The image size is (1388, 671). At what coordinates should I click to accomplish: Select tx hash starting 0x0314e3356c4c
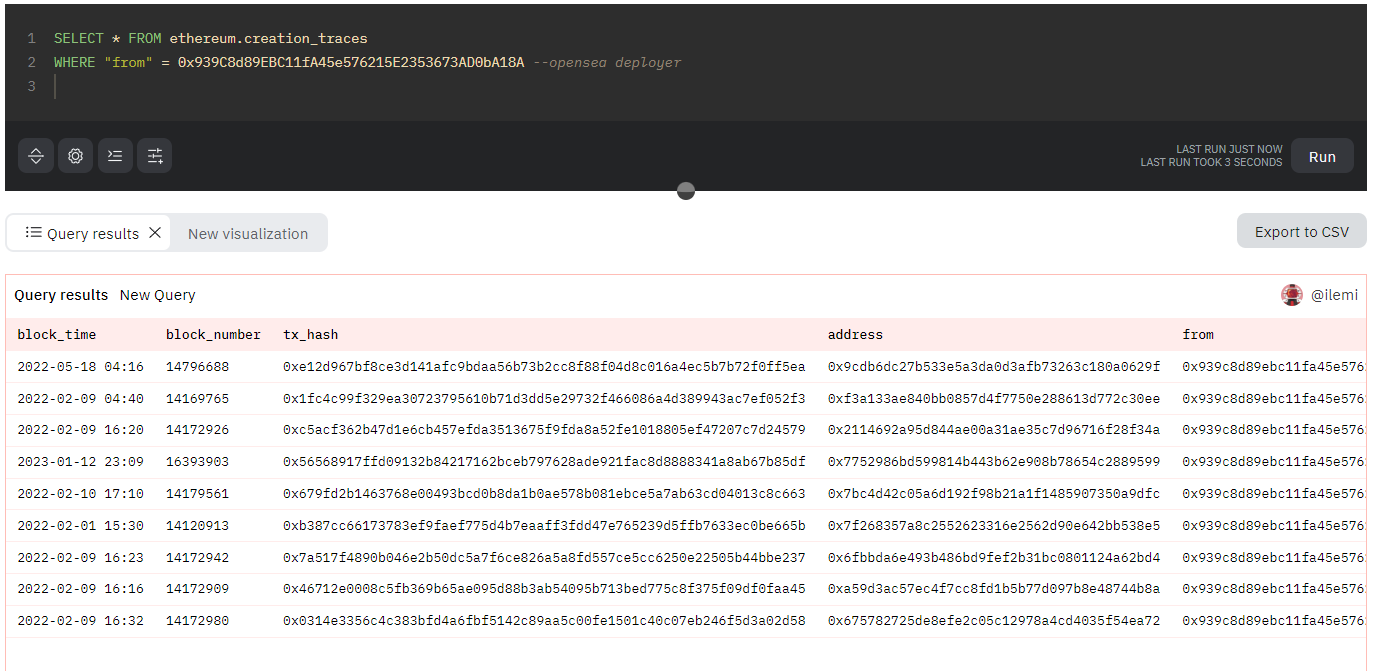coord(544,621)
